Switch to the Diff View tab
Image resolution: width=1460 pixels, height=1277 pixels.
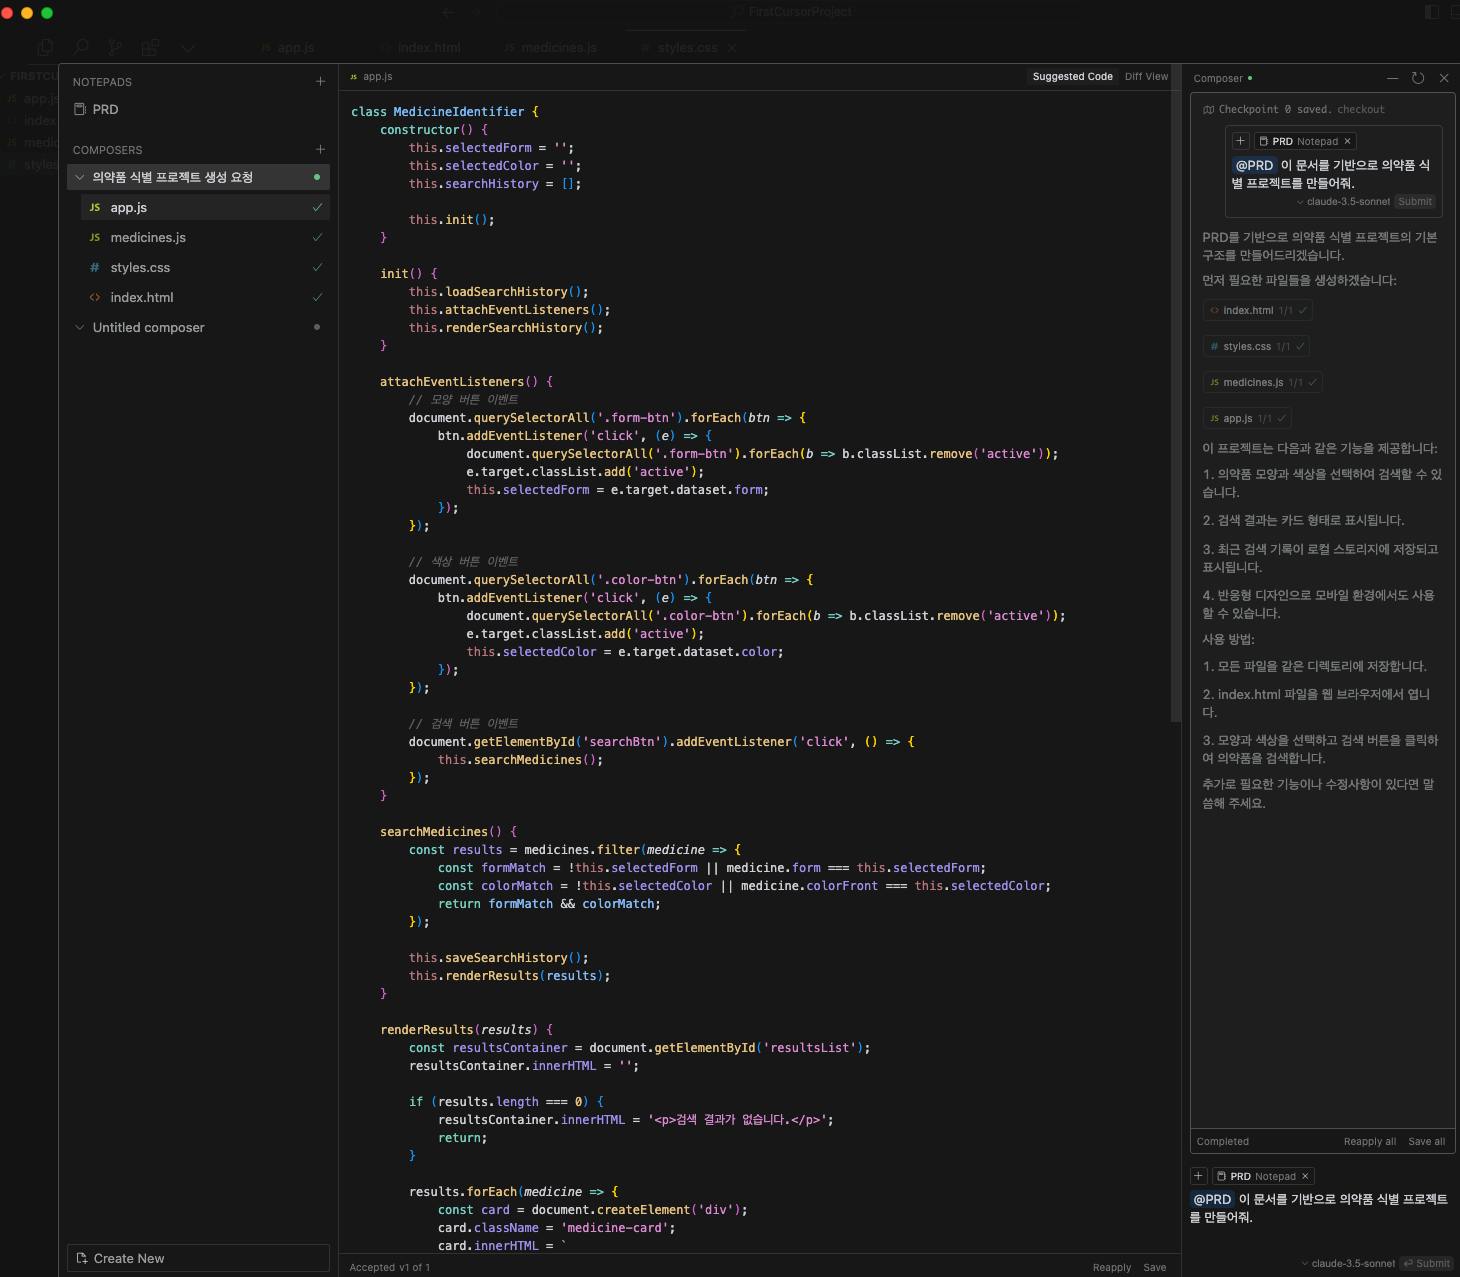1146,77
